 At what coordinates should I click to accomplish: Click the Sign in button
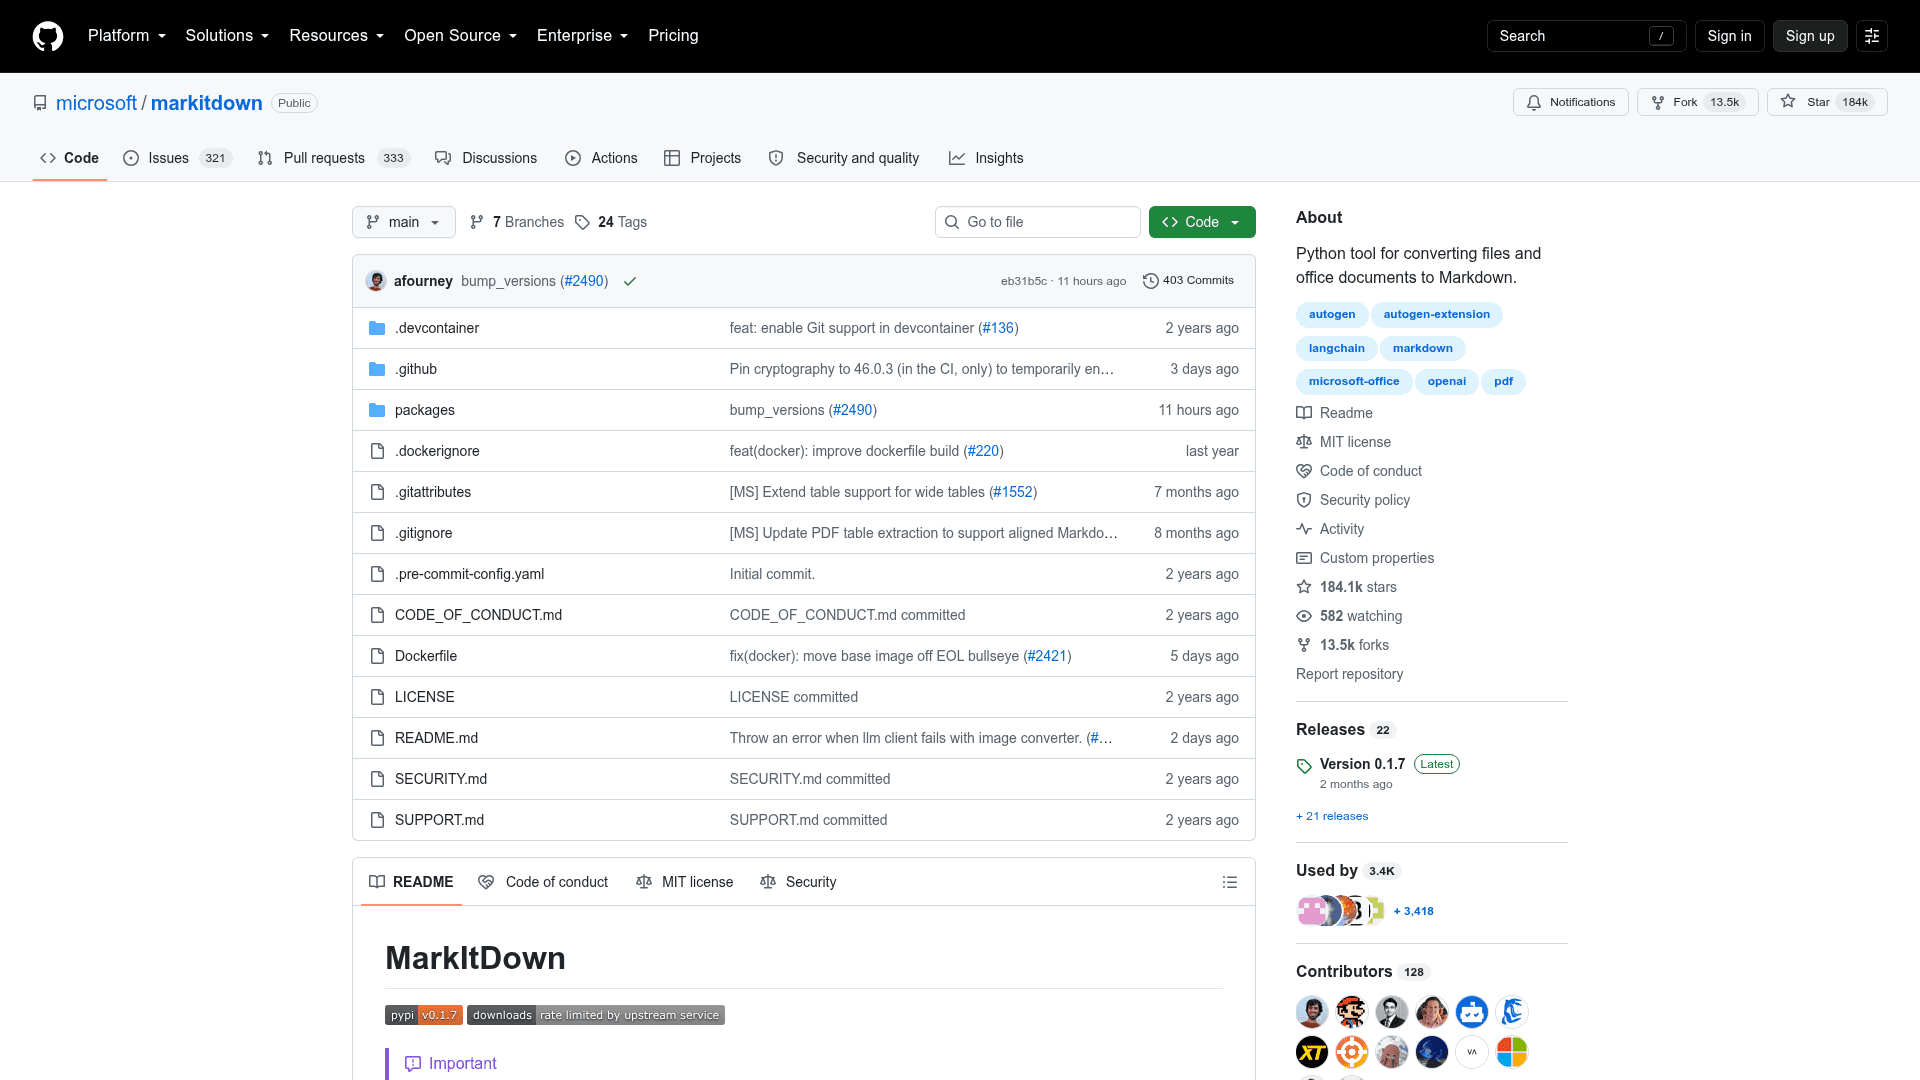pyautogui.click(x=1729, y=36)
